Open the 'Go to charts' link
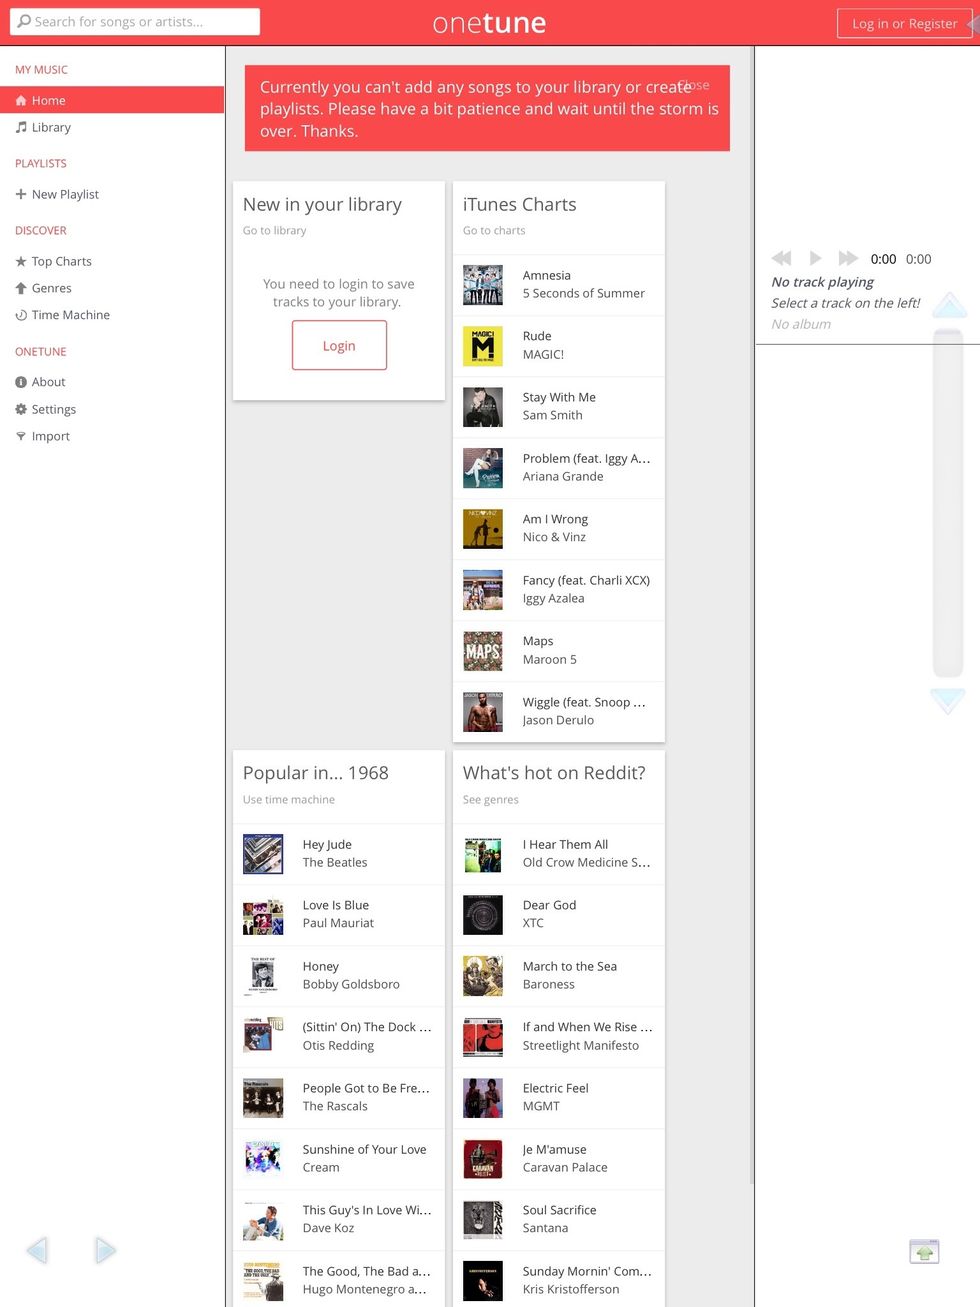 pos(494,230)
